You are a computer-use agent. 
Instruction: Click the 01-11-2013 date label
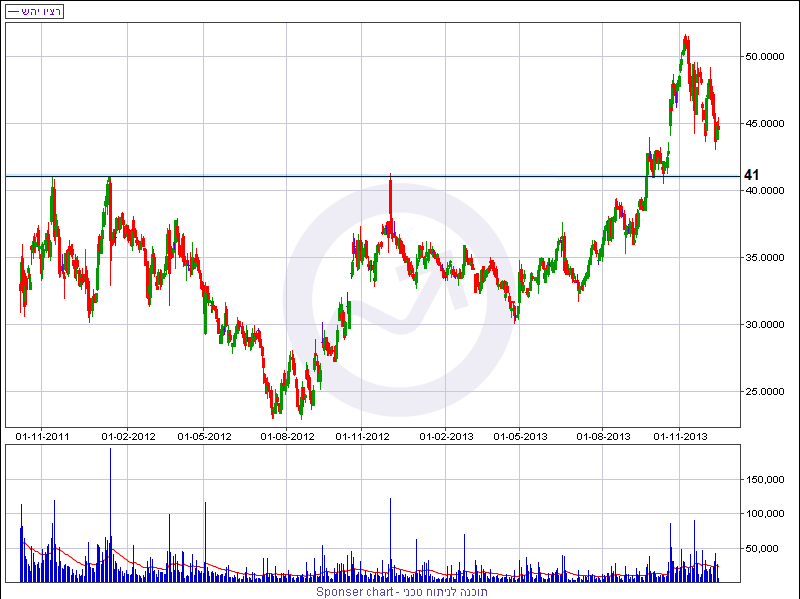[680, 437]
